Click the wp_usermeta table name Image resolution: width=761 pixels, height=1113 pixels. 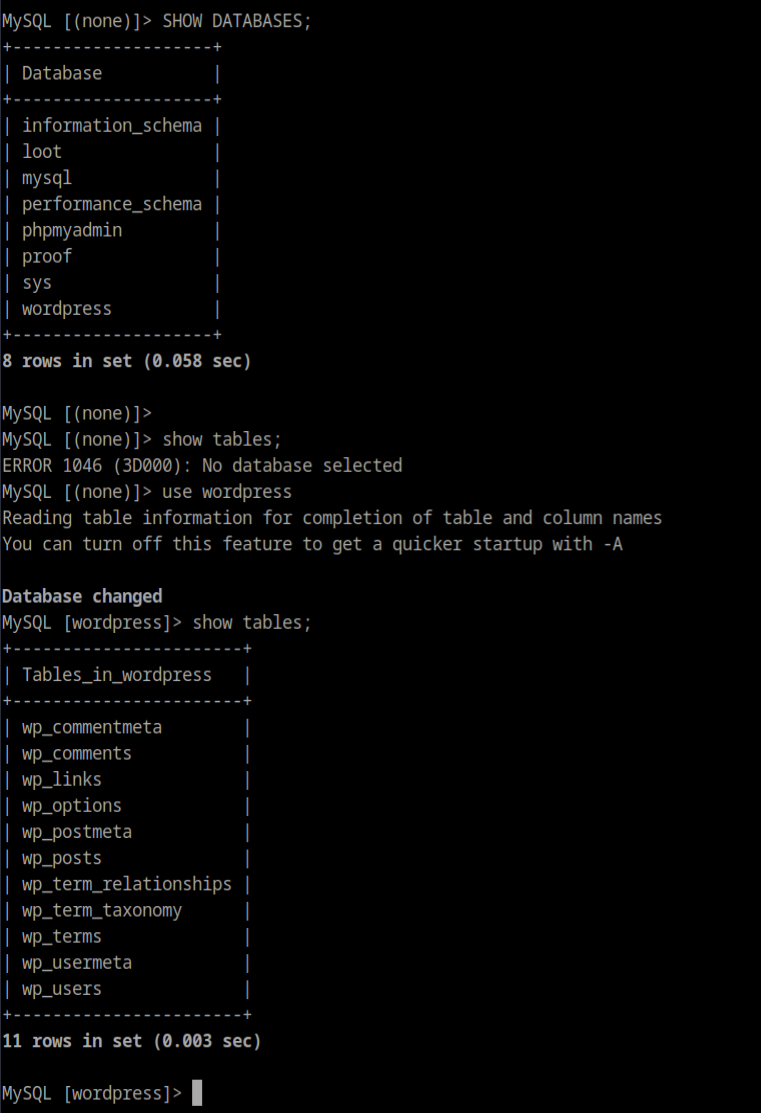(77, 963)
